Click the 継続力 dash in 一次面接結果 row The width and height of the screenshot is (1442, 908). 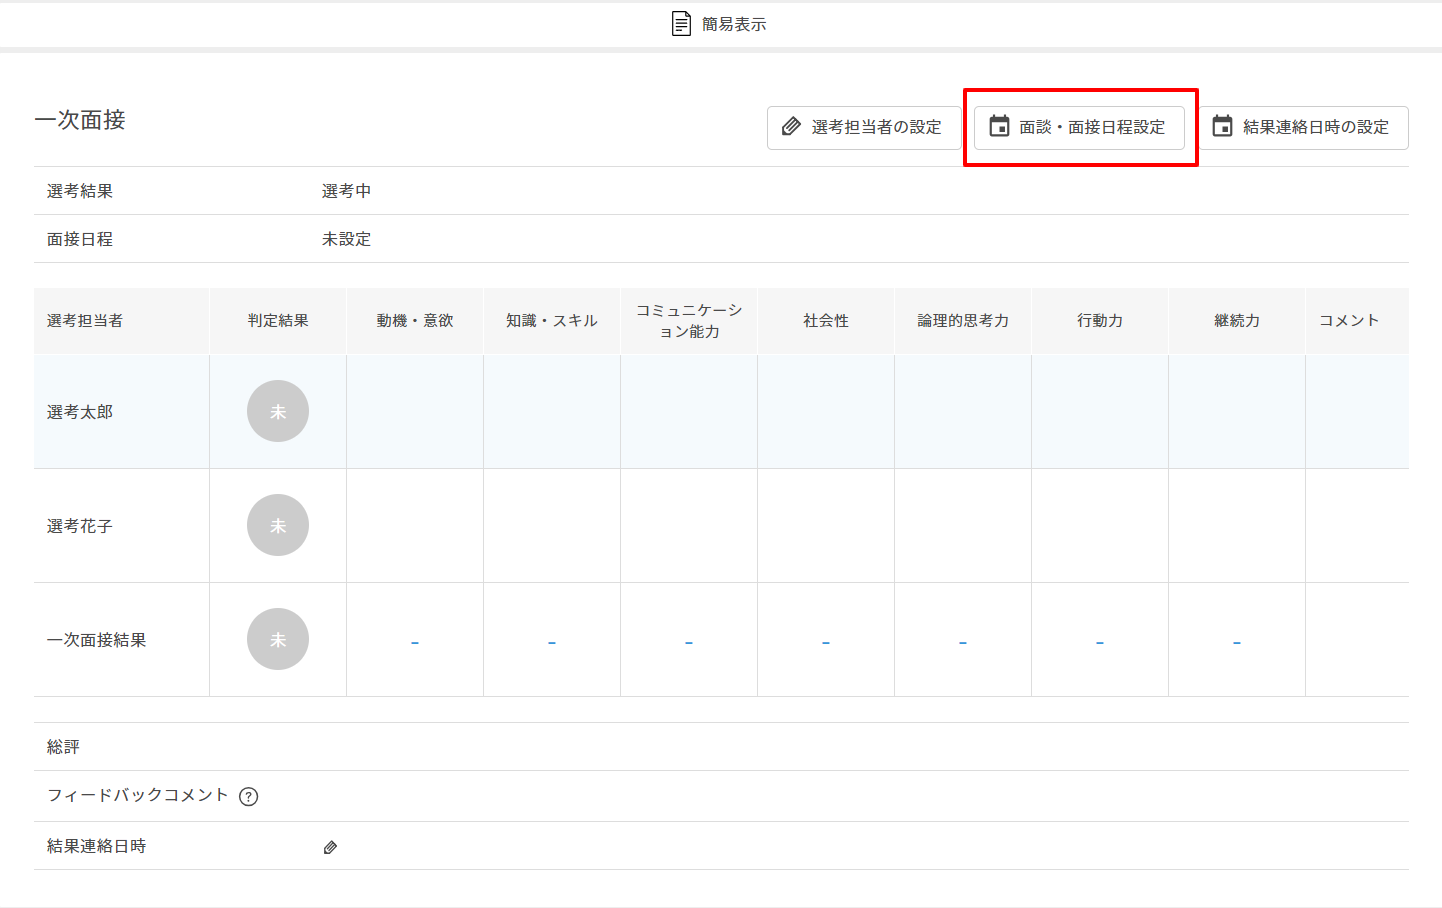[1237, 642]
